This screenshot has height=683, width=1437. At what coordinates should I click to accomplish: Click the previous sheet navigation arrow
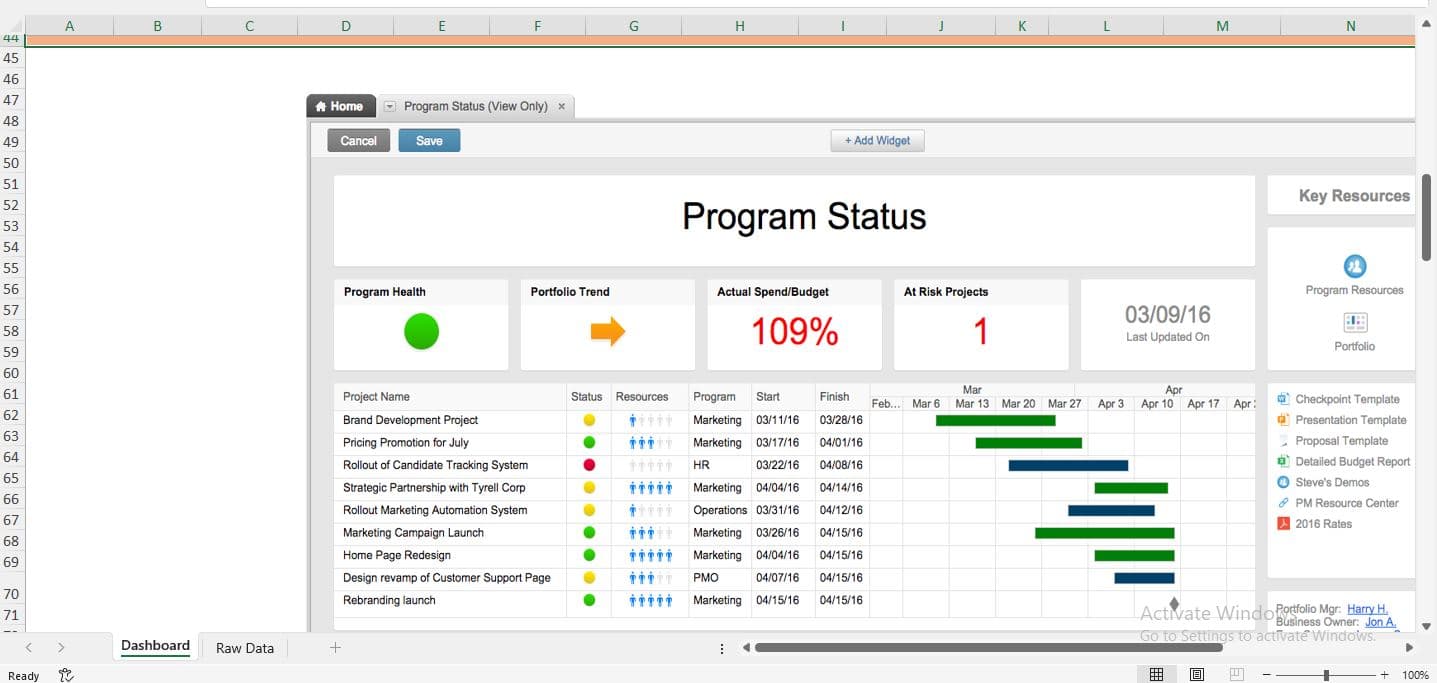pos(28,648)
